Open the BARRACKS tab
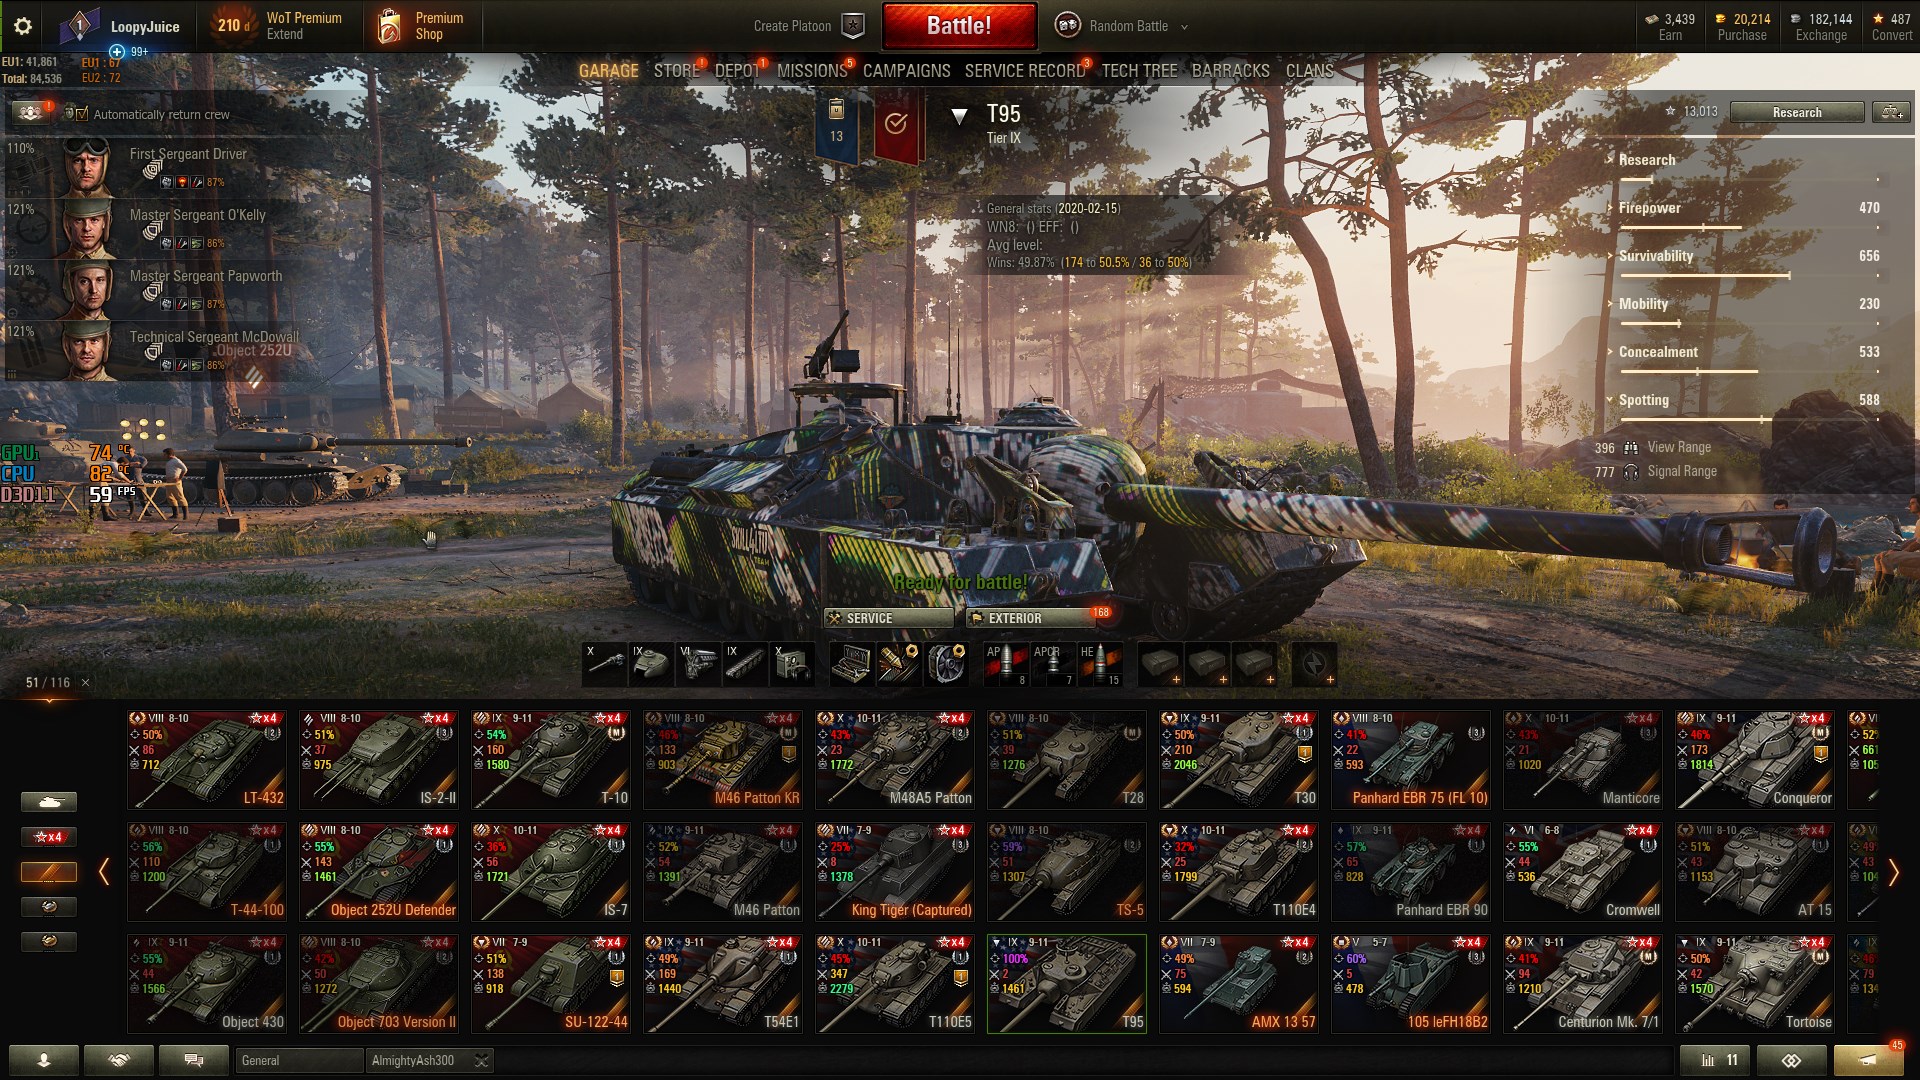Image resolution: width=1920 pixels, height=1080 pixels. coord(1230,71)
